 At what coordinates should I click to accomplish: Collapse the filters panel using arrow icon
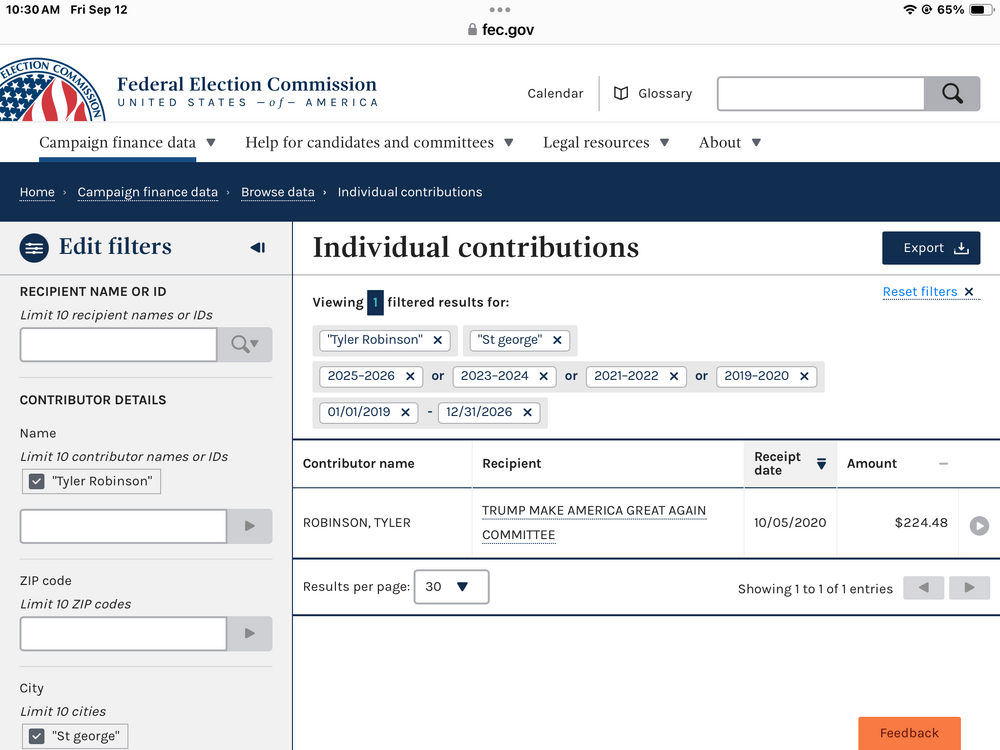pyautogui.click(x=257, y=247)
